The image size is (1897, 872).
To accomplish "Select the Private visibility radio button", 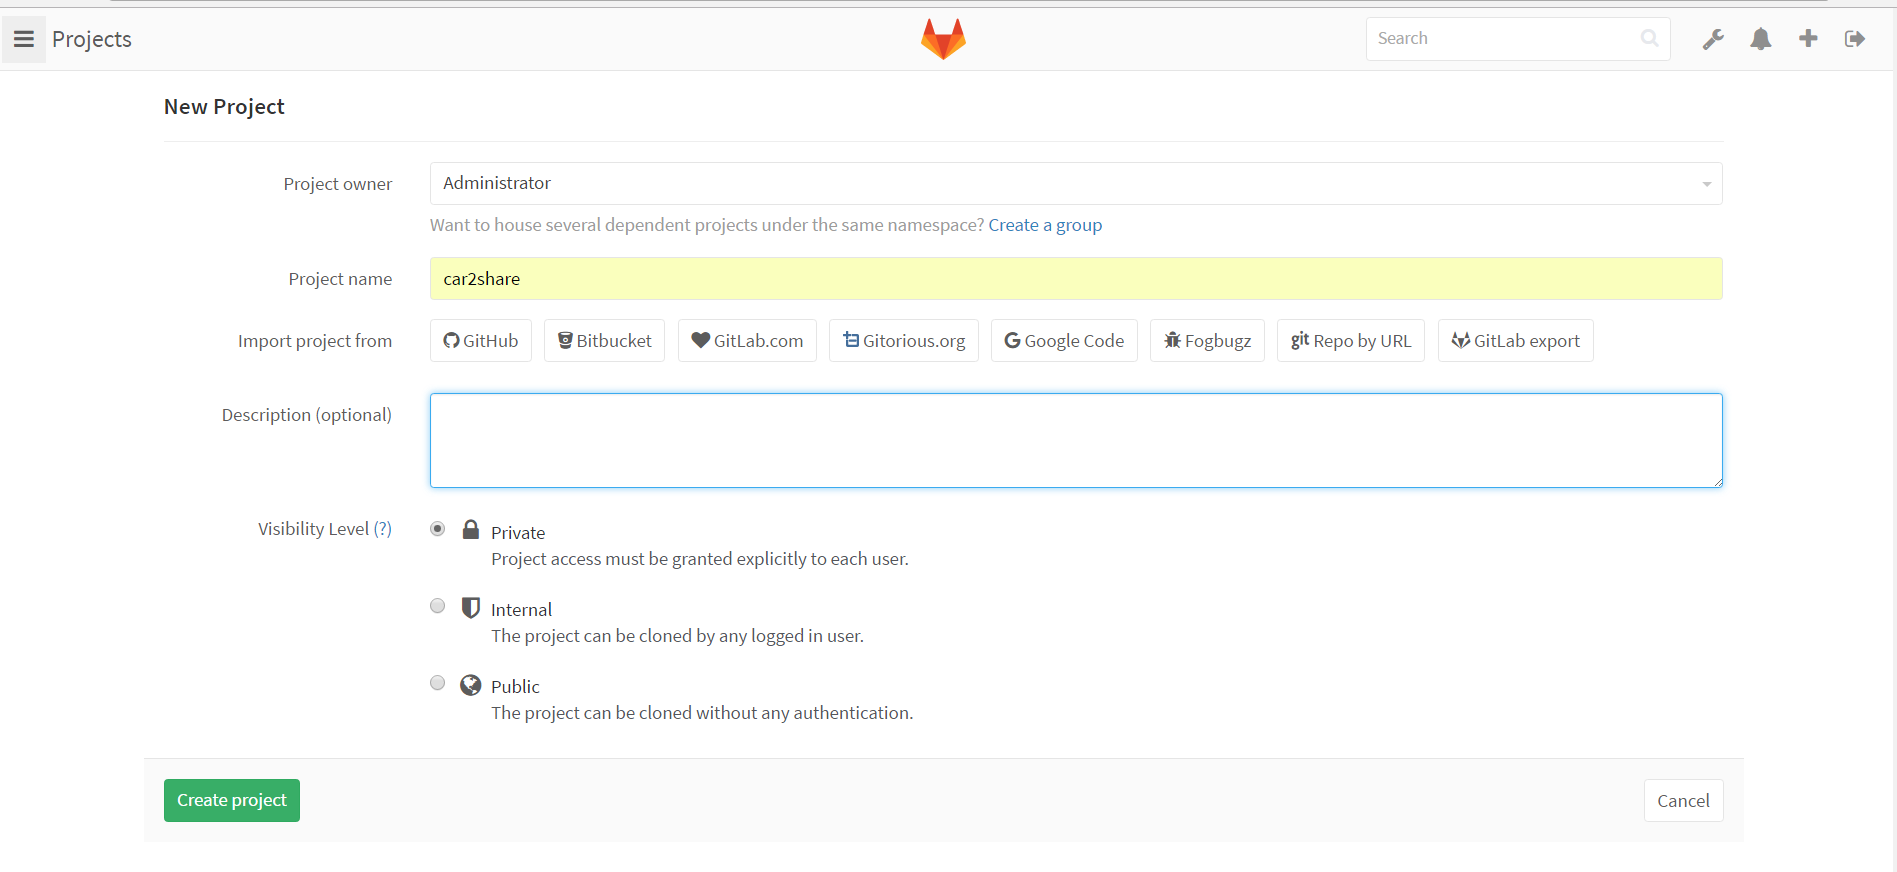I will [x=438, y=529].
